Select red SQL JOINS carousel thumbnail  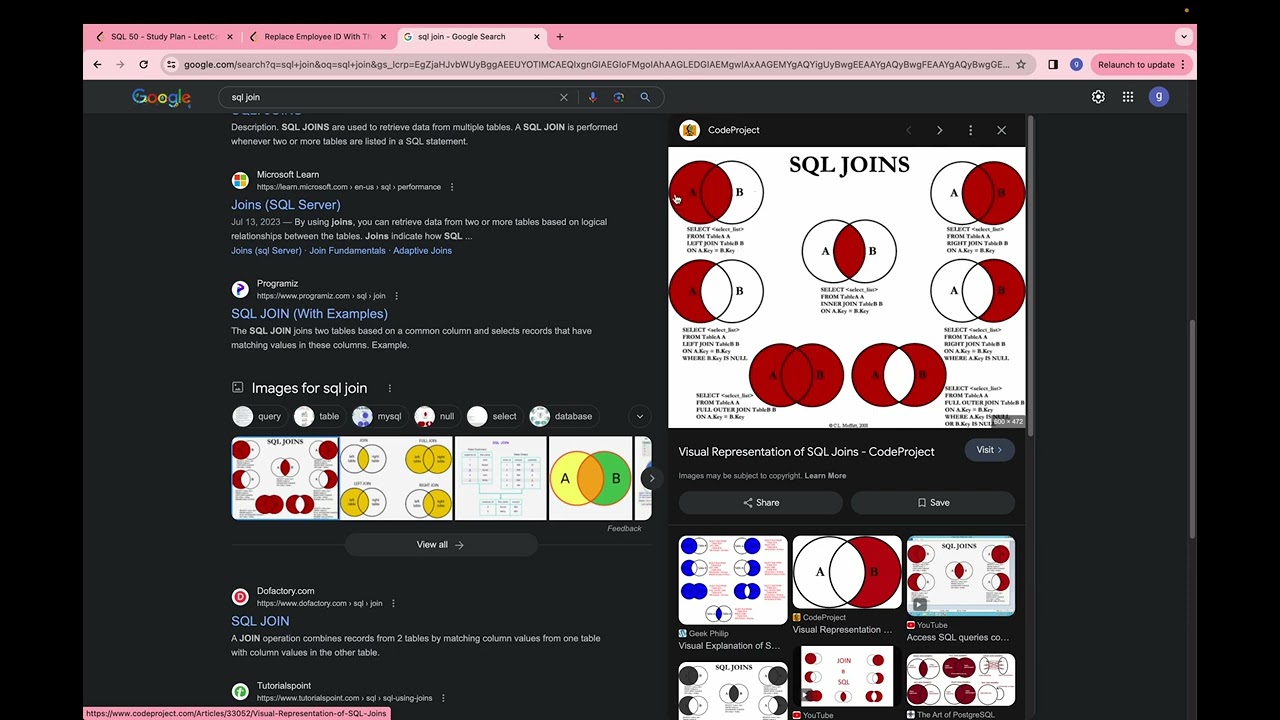click(x=285, y=478)
